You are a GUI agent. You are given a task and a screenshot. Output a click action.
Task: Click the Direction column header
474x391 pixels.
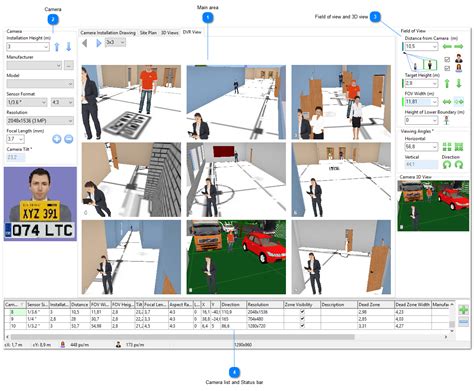(x=233, y=304)
